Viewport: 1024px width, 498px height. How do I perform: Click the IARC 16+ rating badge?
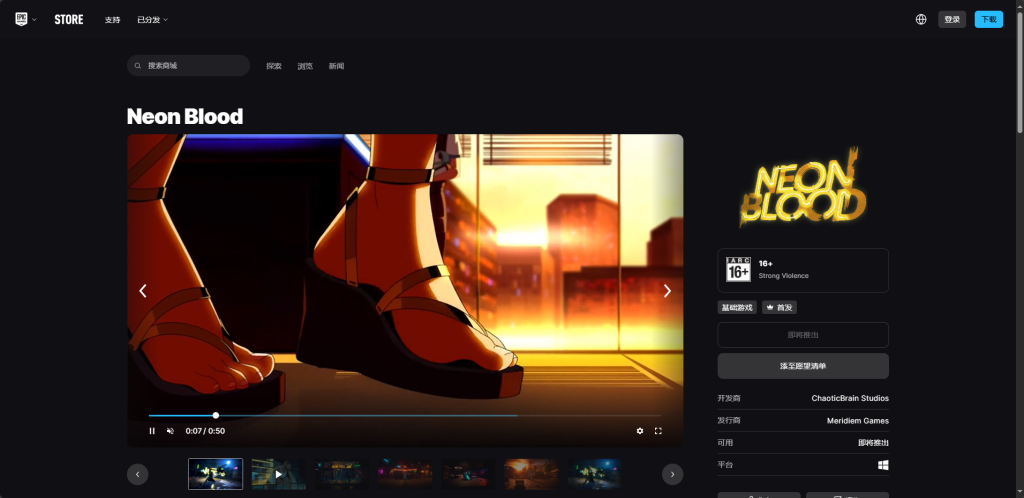point(738,269)
